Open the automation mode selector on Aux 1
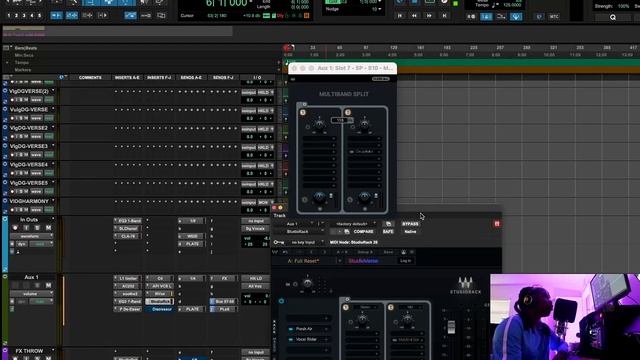Image resolution: width=640 pixels, height=360 pixels. coord(41,302)
